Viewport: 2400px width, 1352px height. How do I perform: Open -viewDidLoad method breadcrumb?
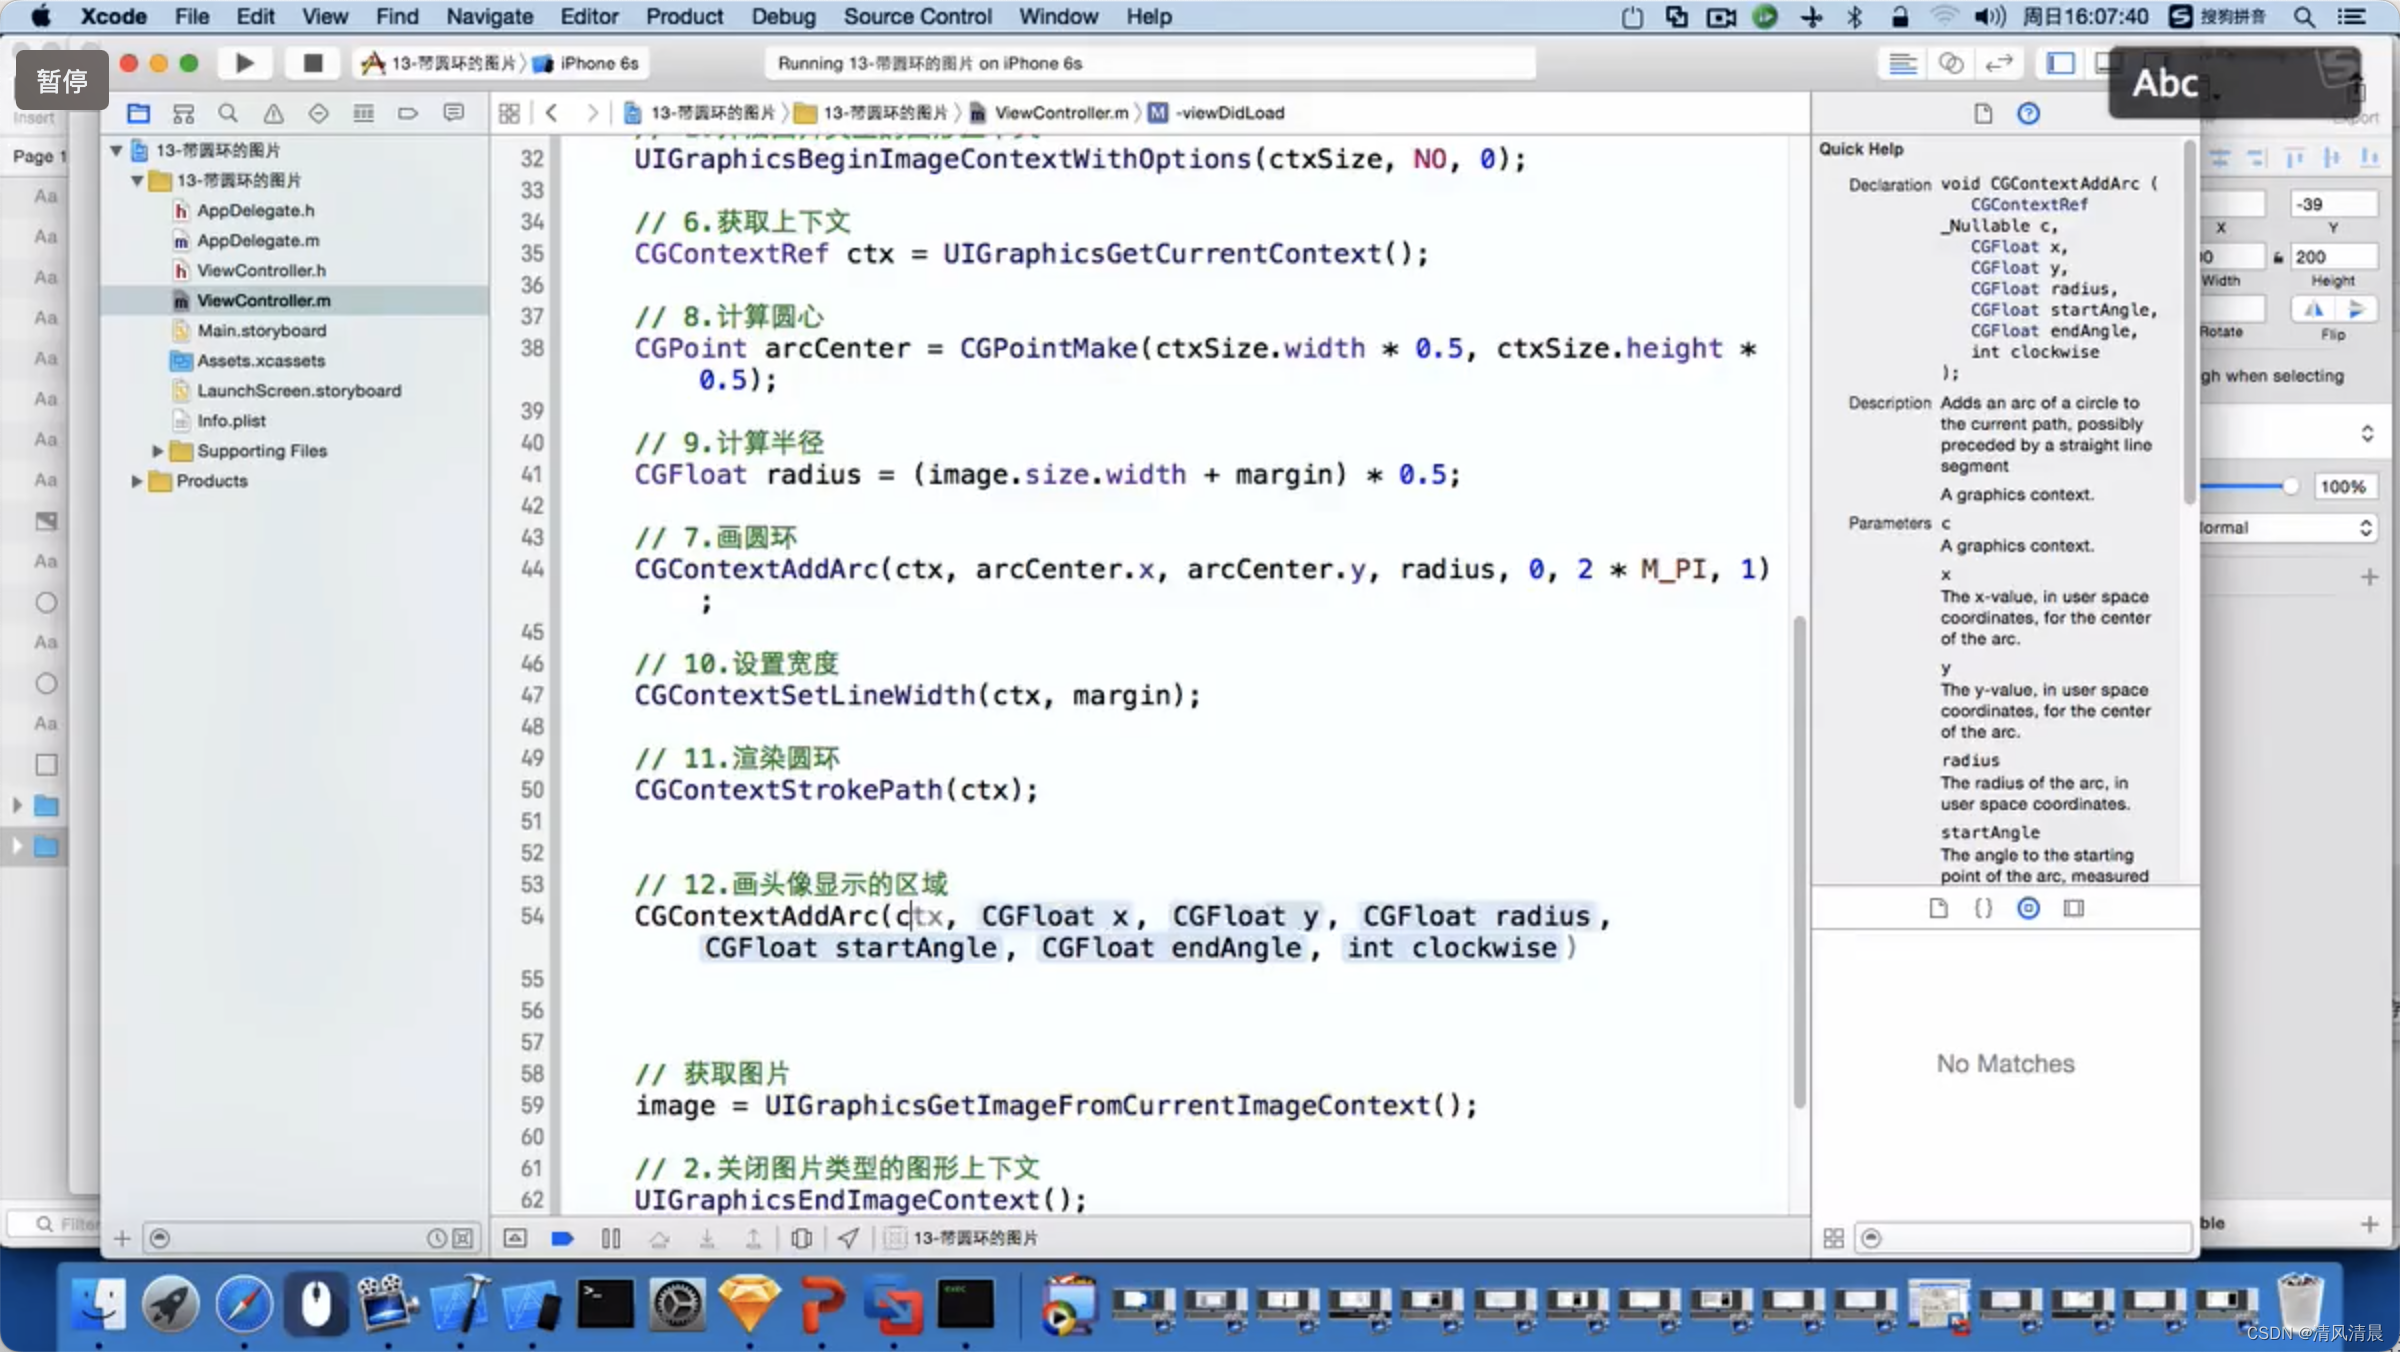pyautogui.click(x=1217, y=113)
